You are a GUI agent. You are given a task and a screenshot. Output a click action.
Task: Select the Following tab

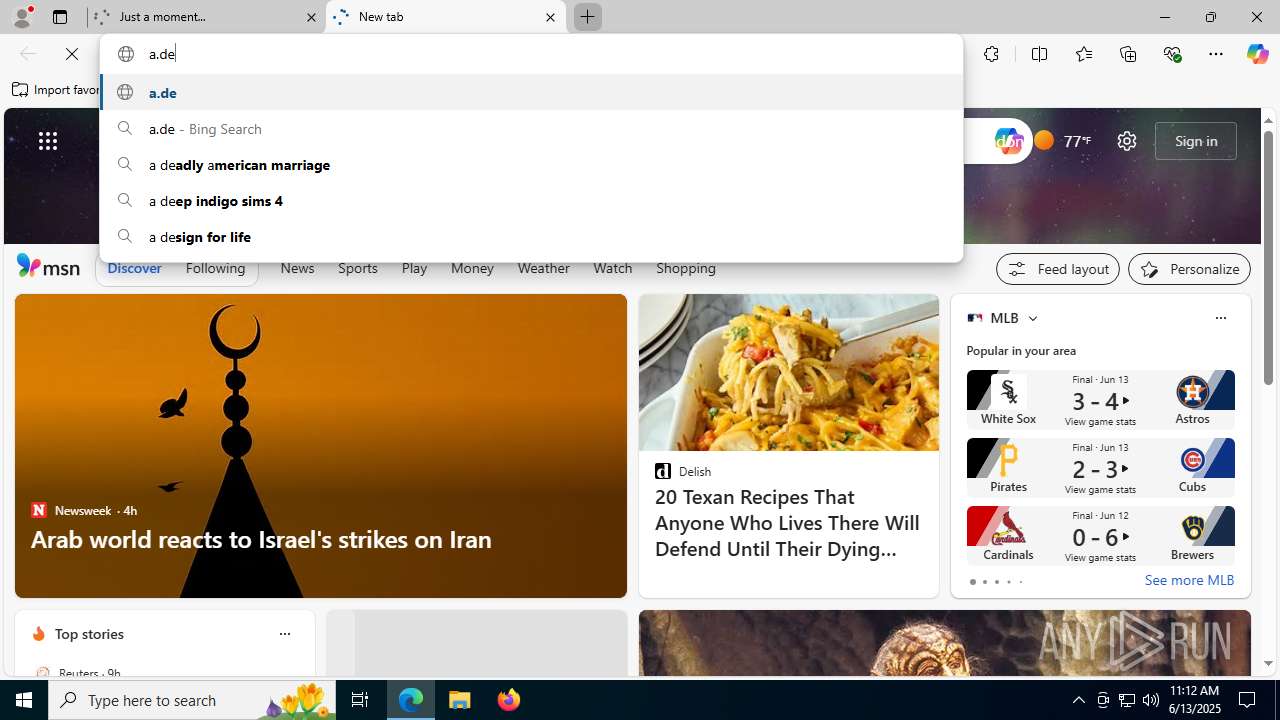point(215,268)
